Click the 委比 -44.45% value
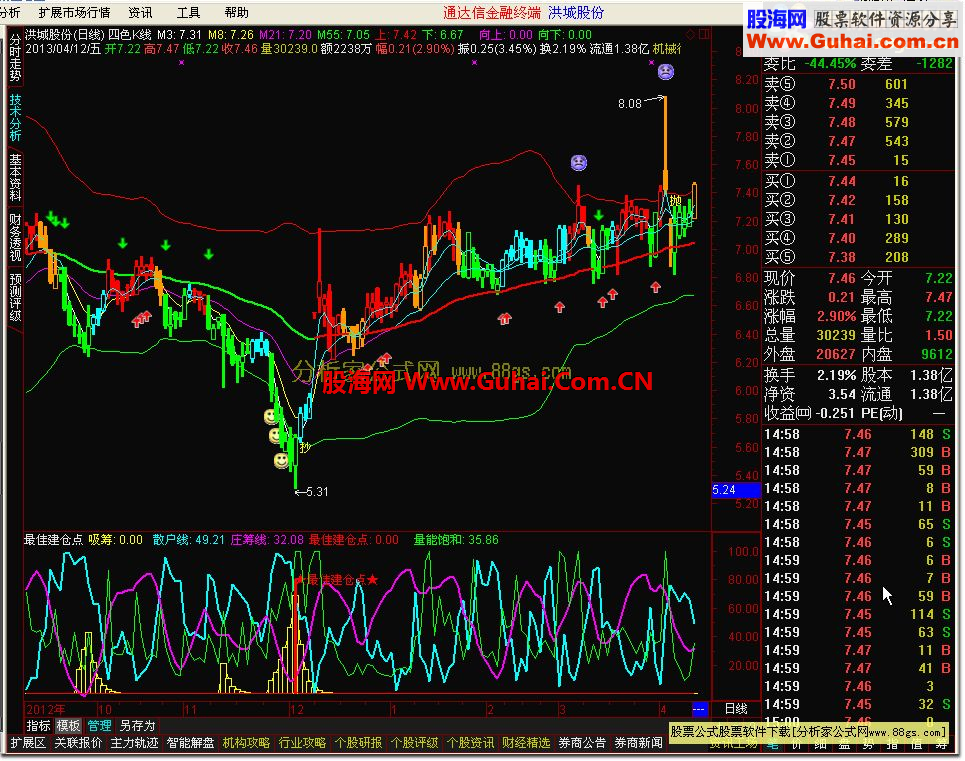The width and height of the screenshot is (965, 761). [x=830, y=63]
